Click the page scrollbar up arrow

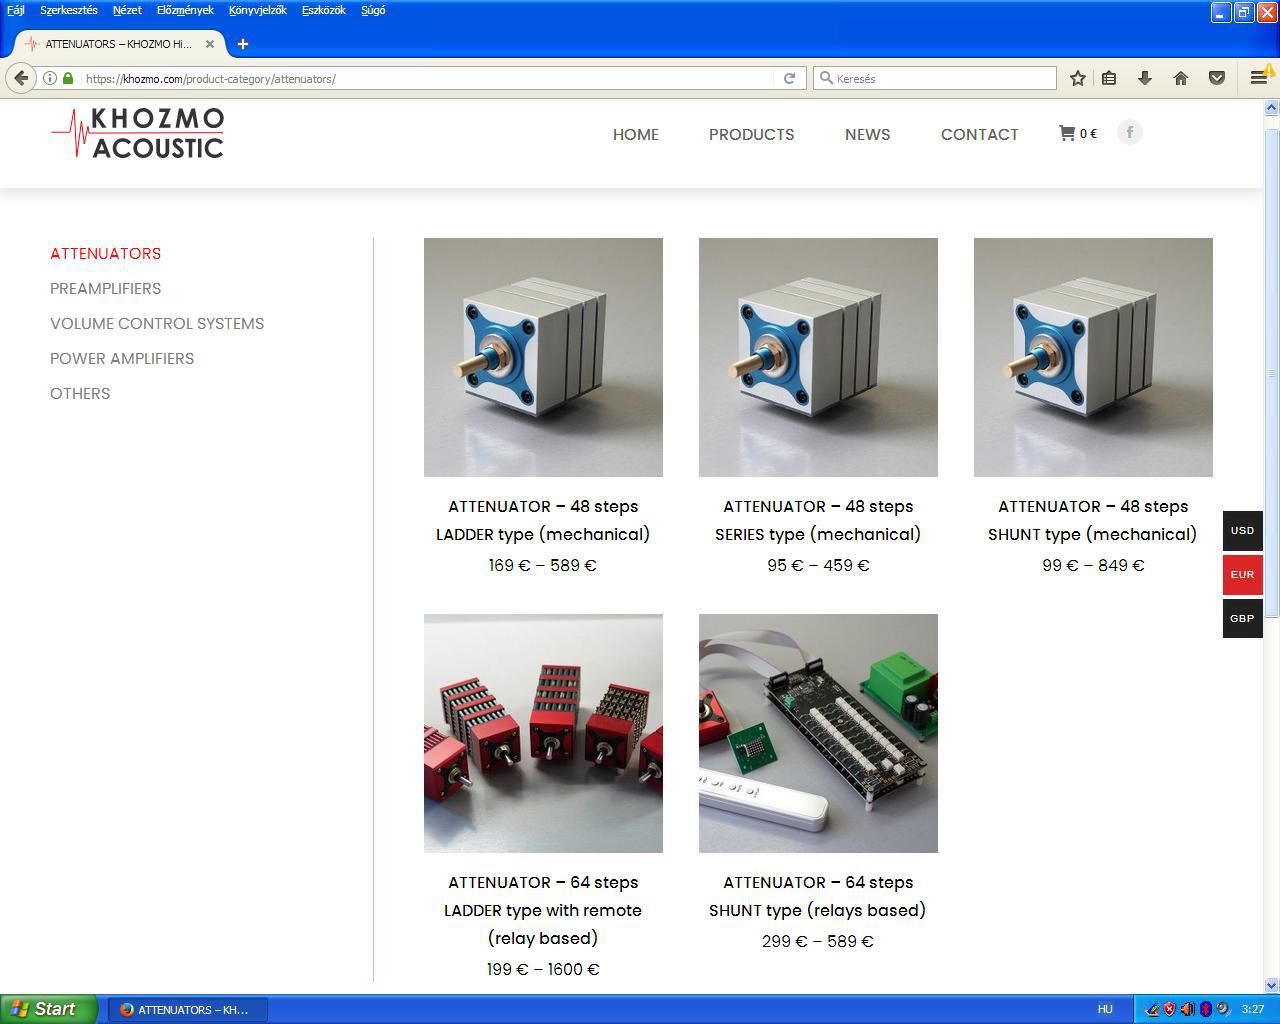[x=1272, y=107]
